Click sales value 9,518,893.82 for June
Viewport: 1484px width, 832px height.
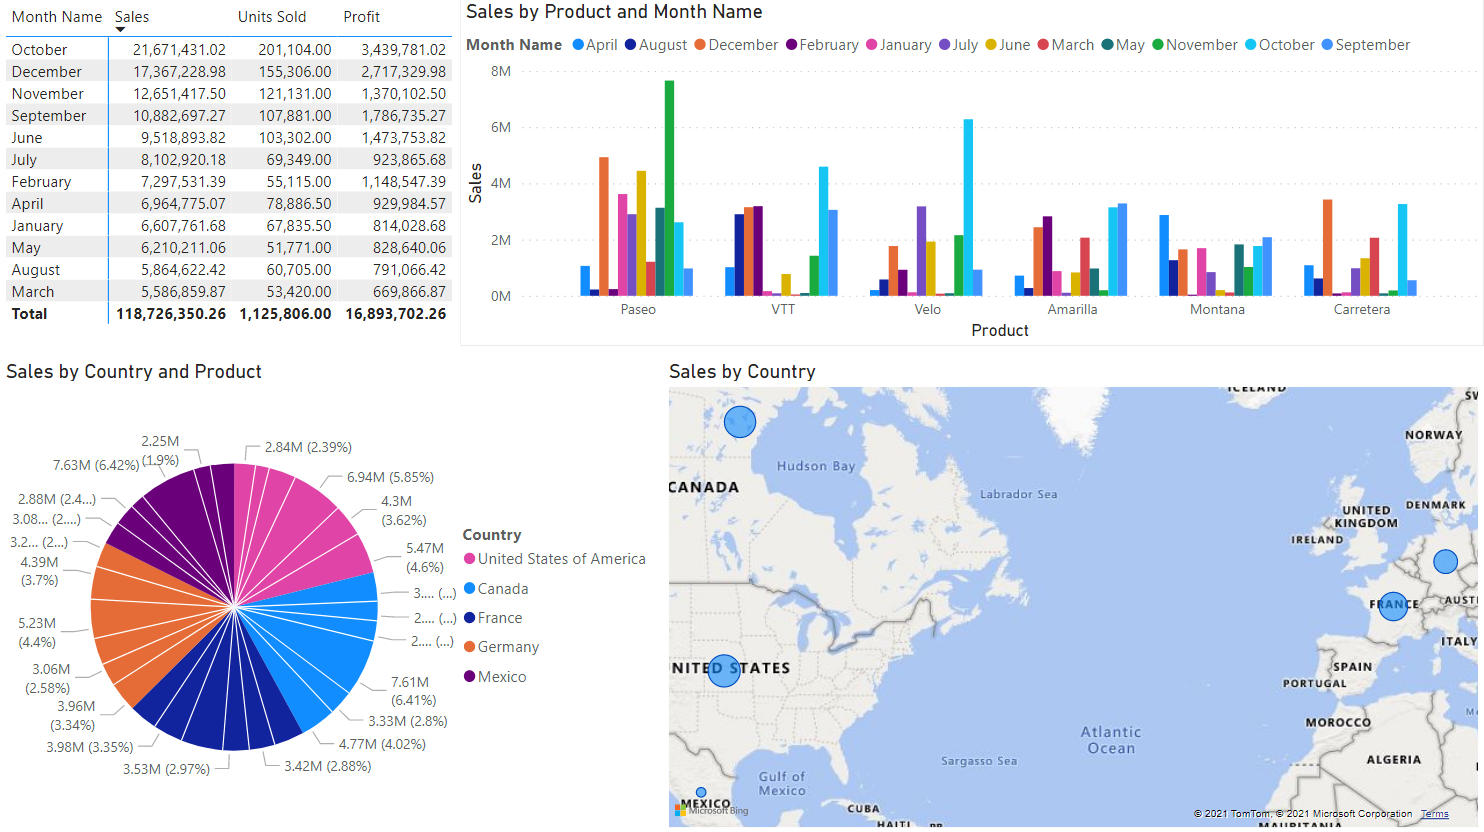pos(183,138)
